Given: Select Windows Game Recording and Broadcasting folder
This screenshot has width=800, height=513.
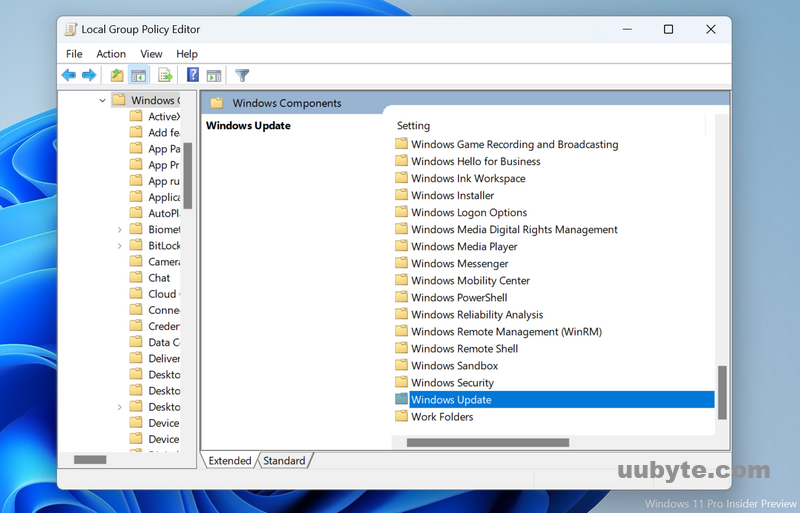Looking at the screenshot, I should (x=515, y=144).
